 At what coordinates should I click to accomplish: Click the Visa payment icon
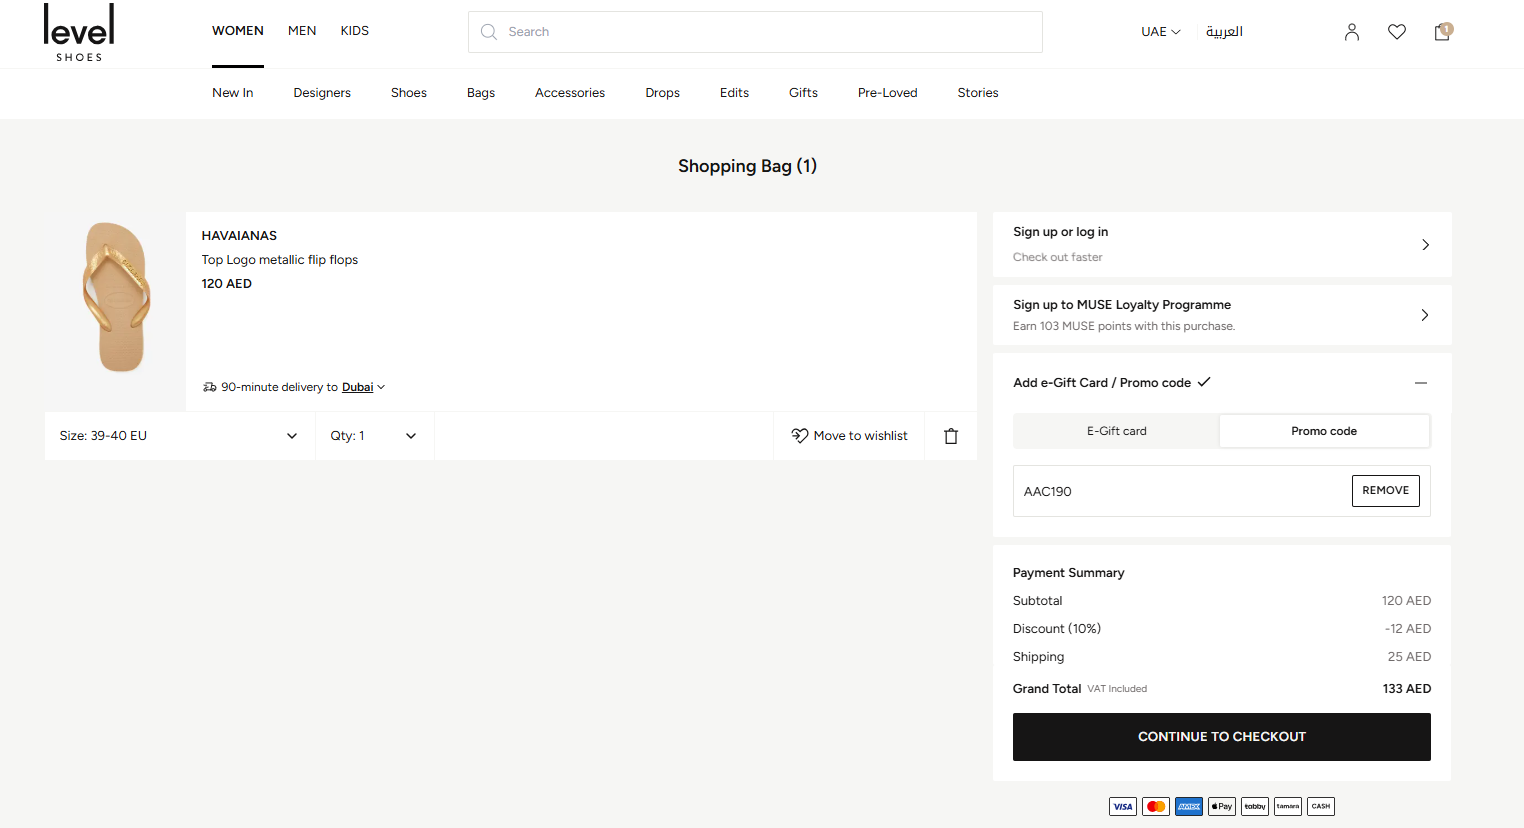[1123, 806]
